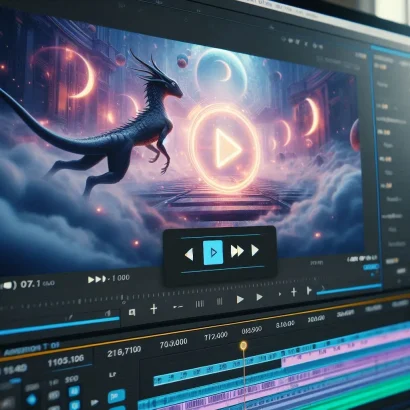
Task: Click the small square icon beside the plus
Action: pyautogui.click(x=132, y=312)
